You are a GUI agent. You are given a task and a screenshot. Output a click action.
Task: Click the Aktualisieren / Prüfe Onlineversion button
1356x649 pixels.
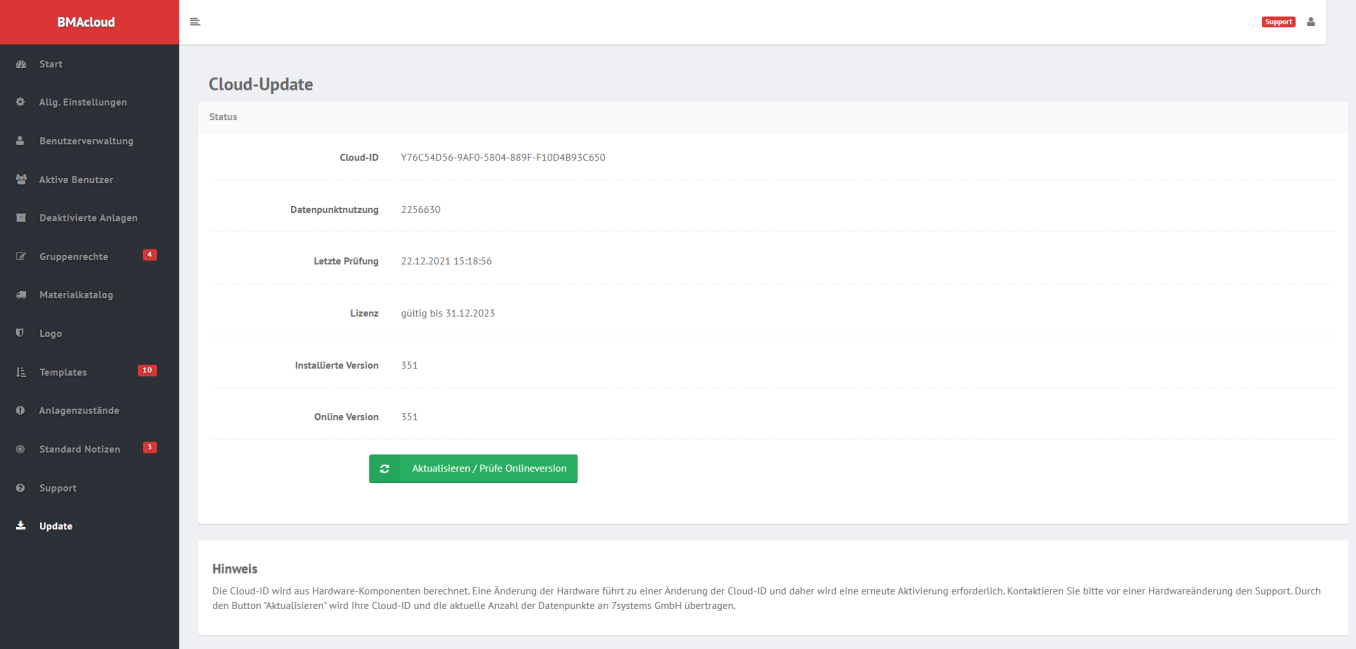coord(473,468)
